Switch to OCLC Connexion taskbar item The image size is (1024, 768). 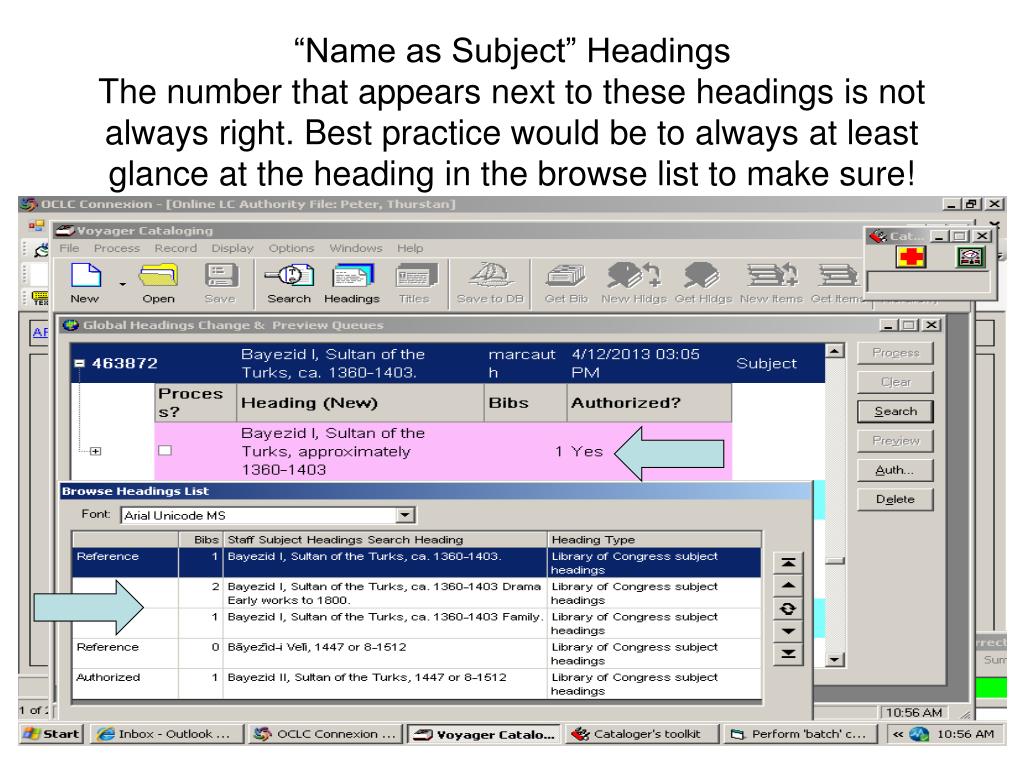click(326, 734)
